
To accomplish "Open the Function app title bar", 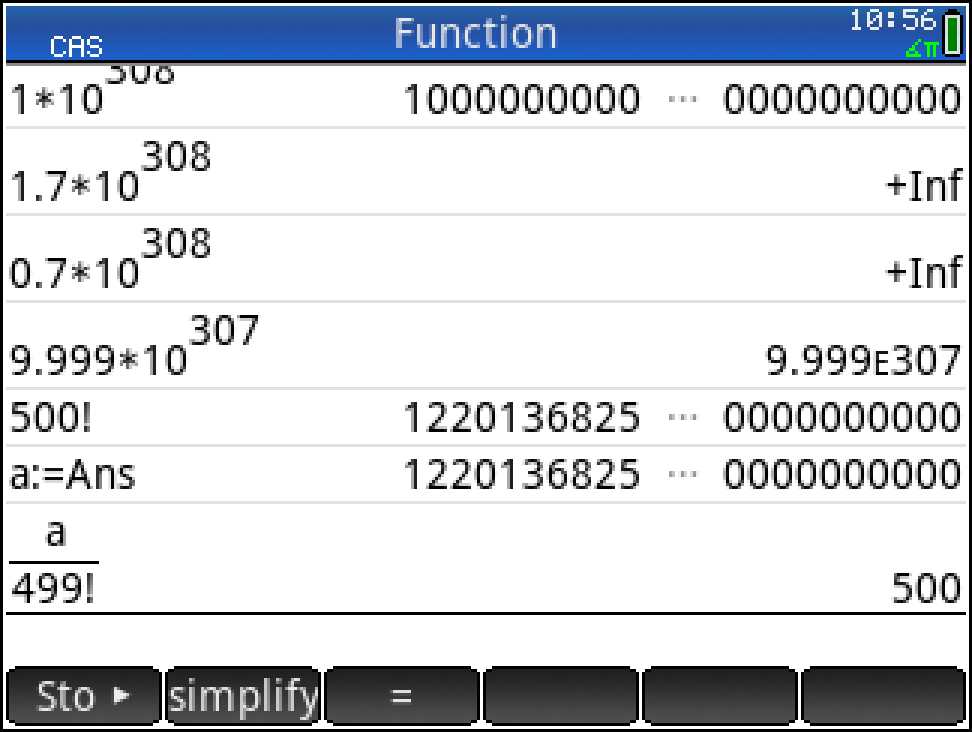I will point(475,33).
